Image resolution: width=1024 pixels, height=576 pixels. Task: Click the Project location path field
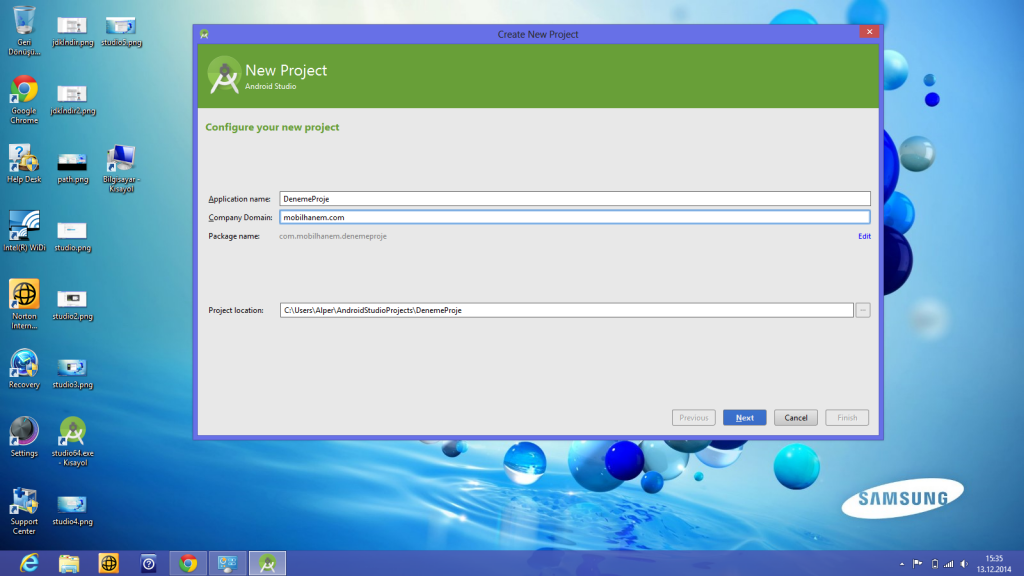tap(565, 310)
